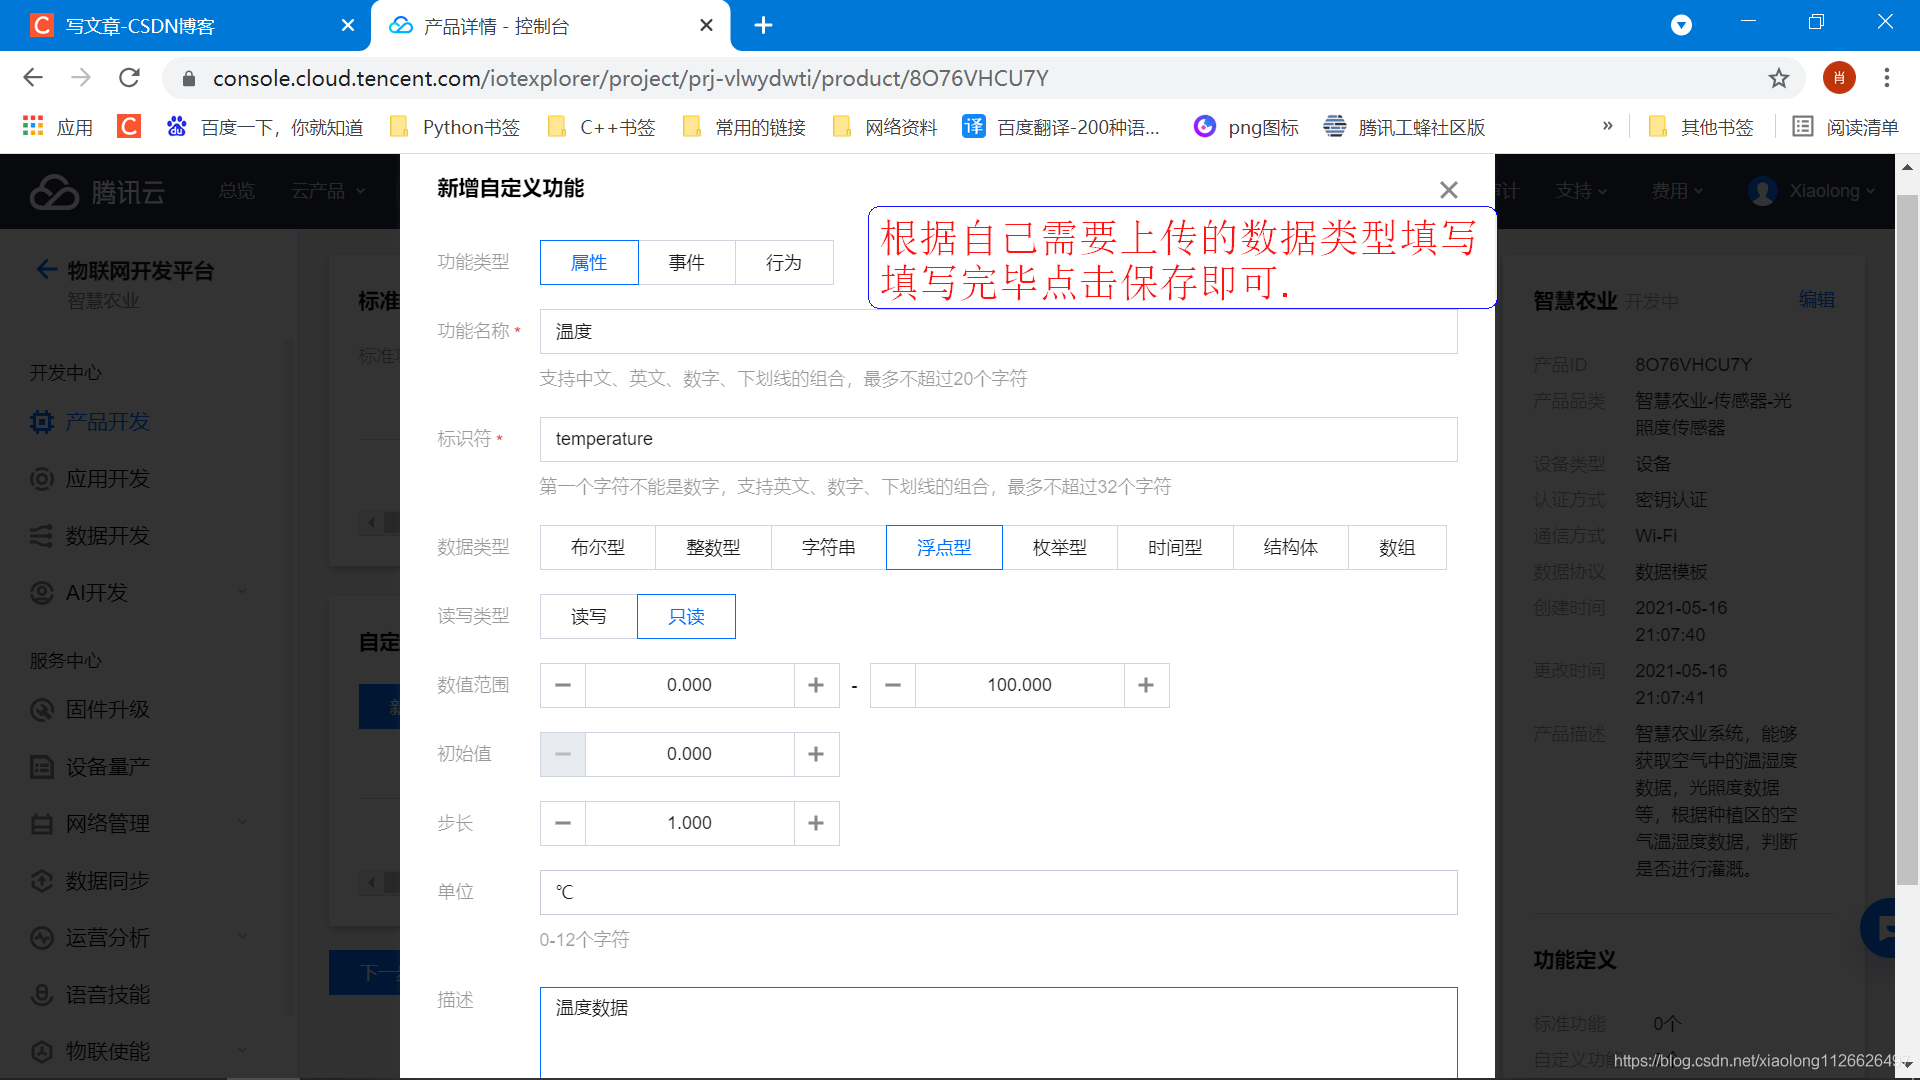Viewport: 1920px width, 1080px height.
Task: Click the page vertical scrollbar
Action: [x=1907, y=540]
